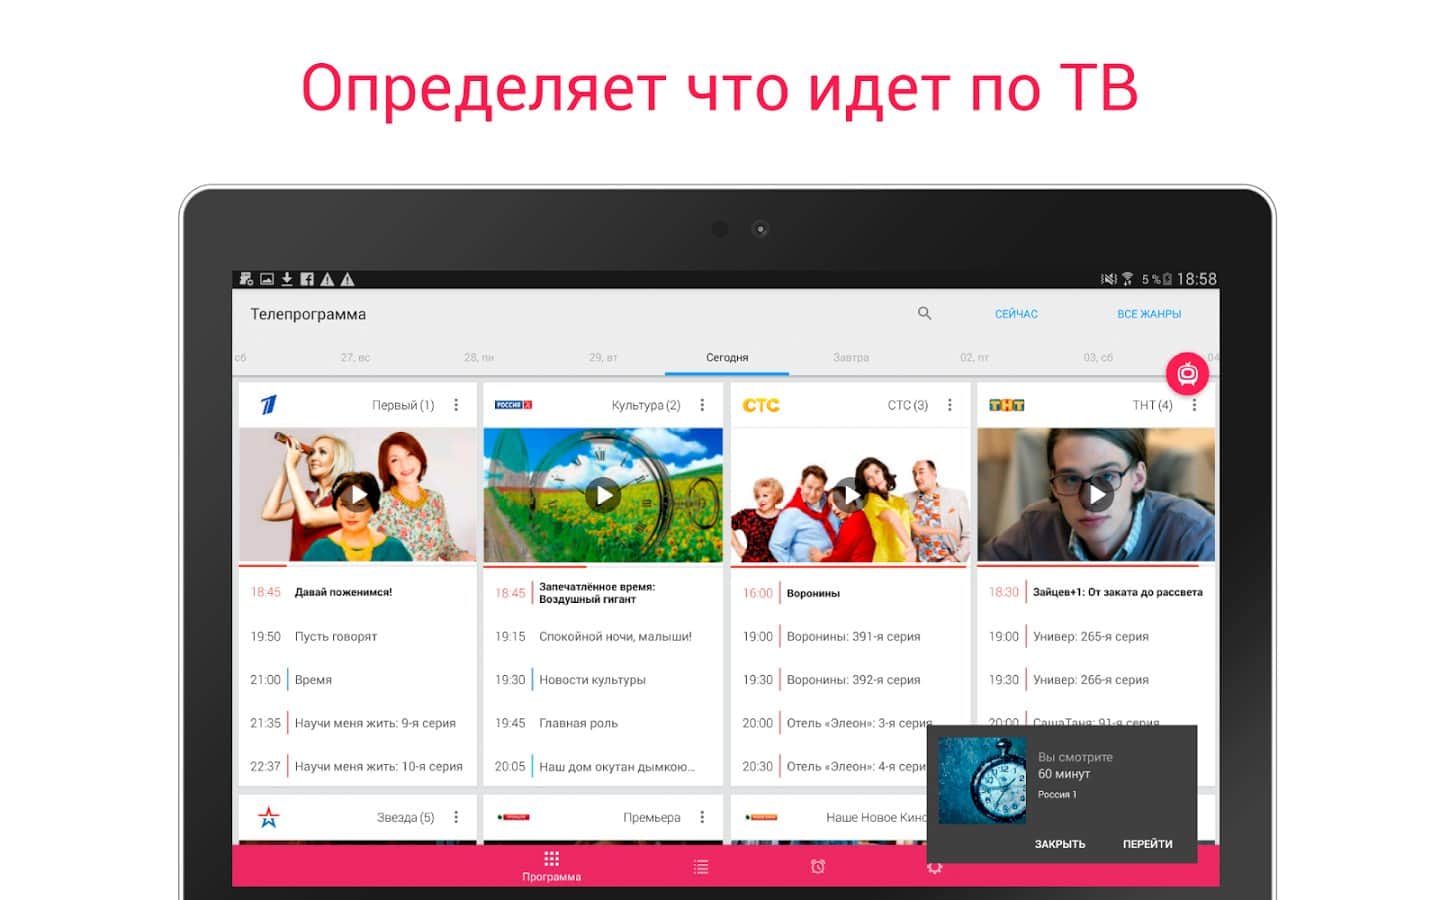Play the ТНТ channel preview
This screenshot has height=900, width=1440.
1096,495
